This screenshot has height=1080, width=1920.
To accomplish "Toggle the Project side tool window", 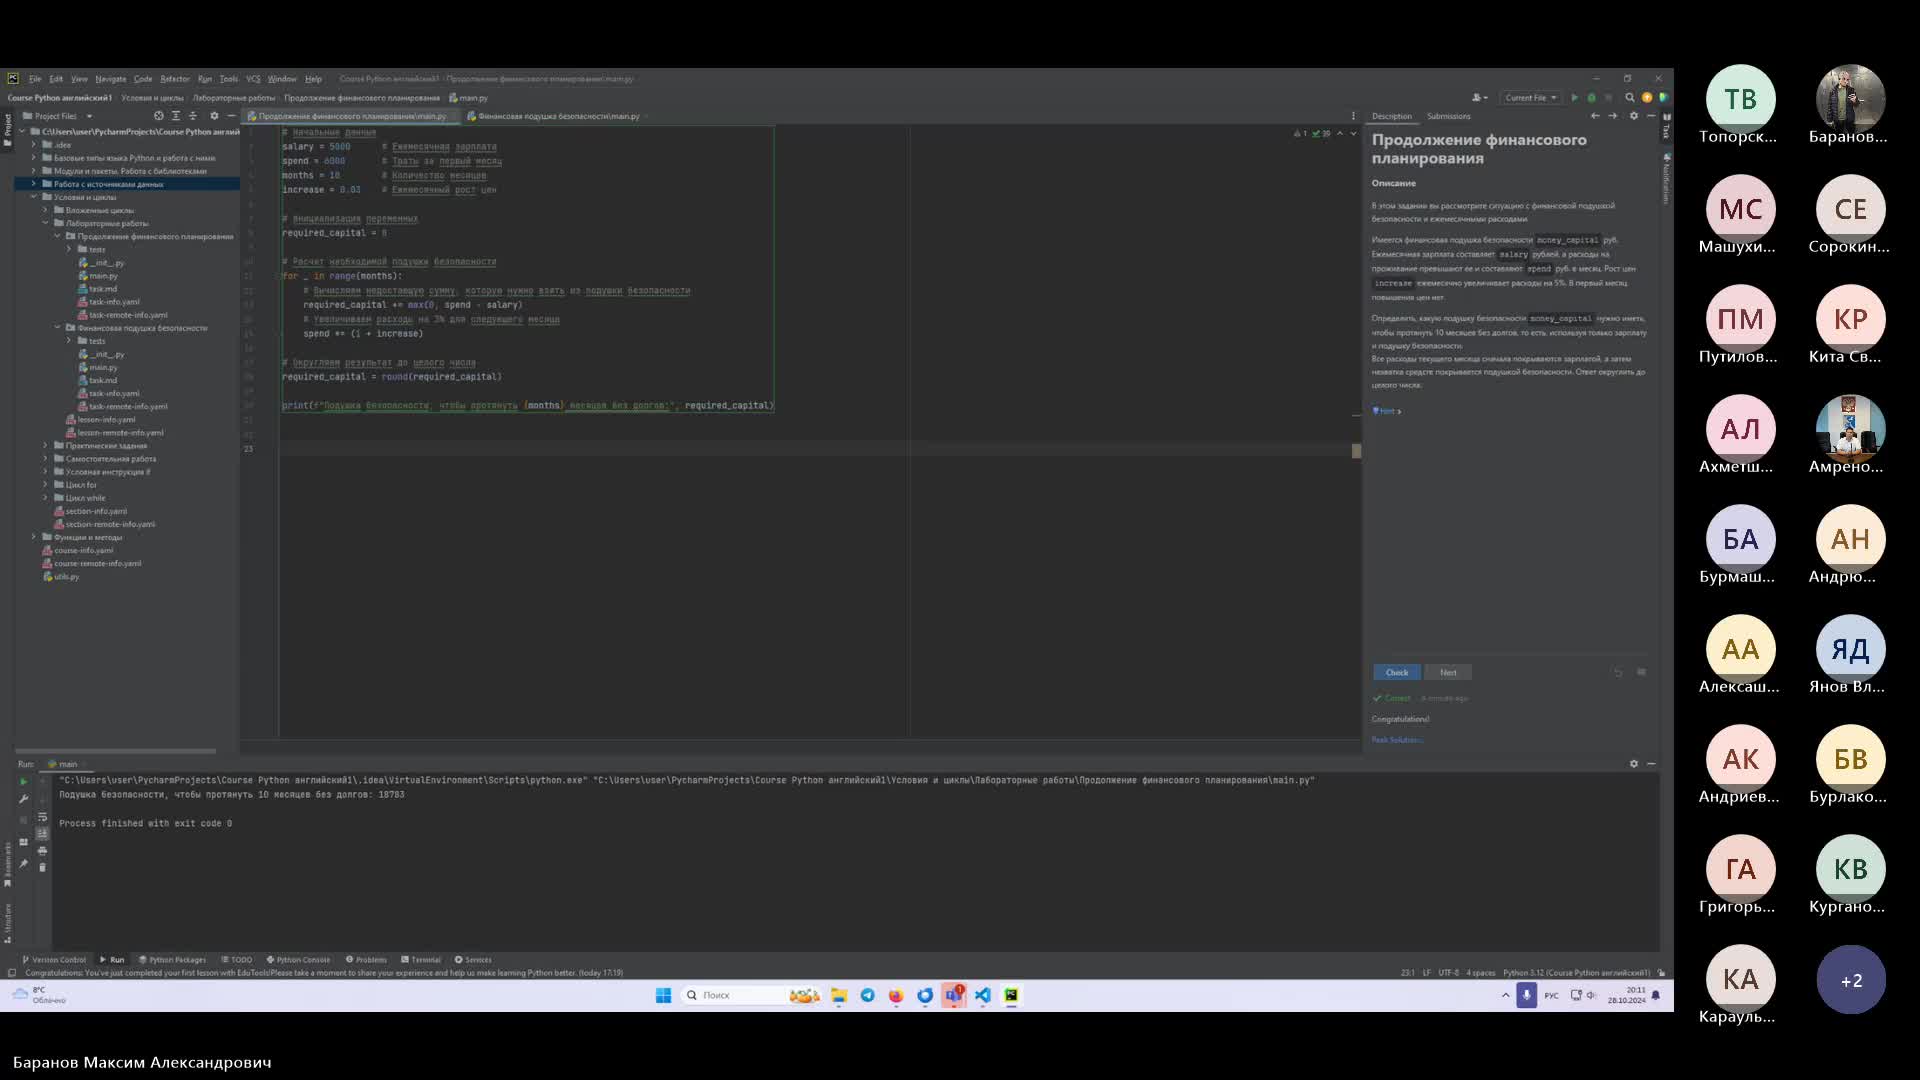I will [7, 131].
